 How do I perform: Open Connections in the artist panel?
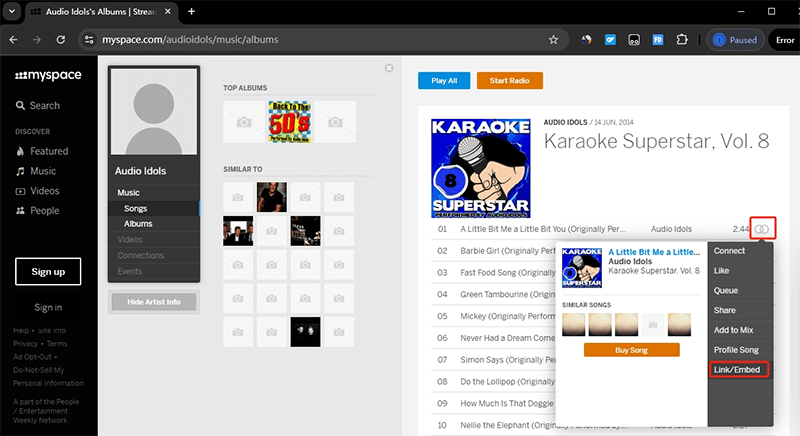154,255
